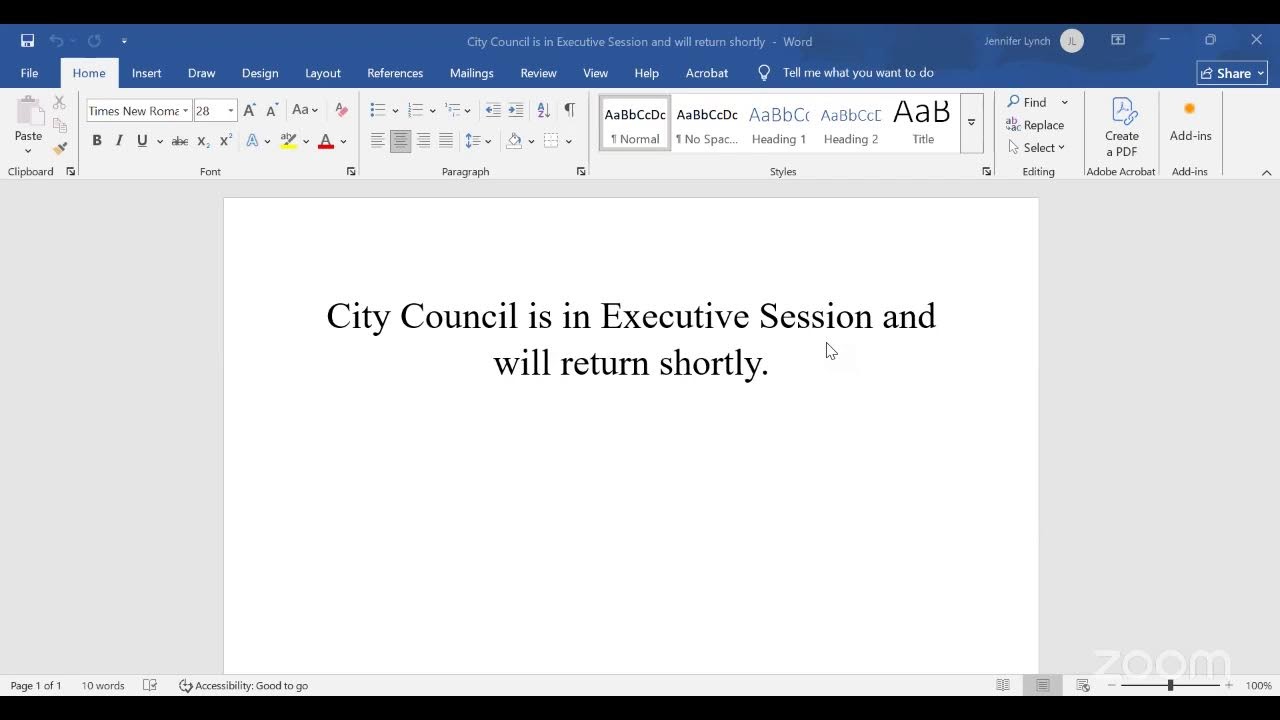Viewport: 1280px width, 720px height.
Task: Apply the No Spacing style
Action: (x=707, y=124)
